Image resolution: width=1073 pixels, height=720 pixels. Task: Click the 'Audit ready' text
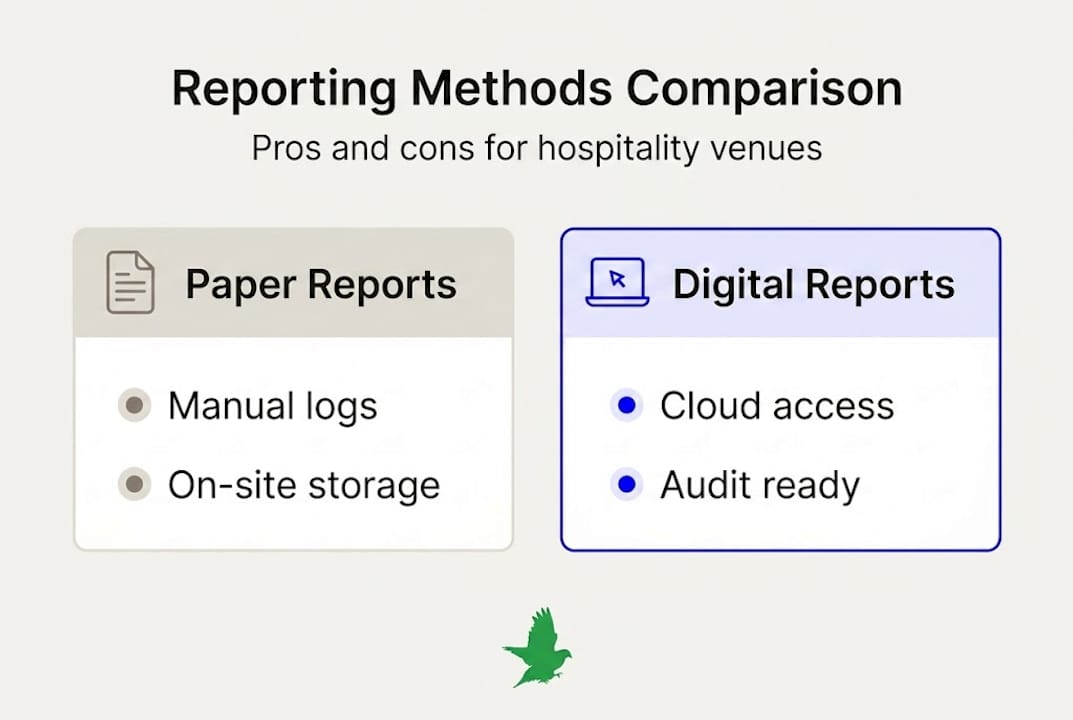coord(760,486)
